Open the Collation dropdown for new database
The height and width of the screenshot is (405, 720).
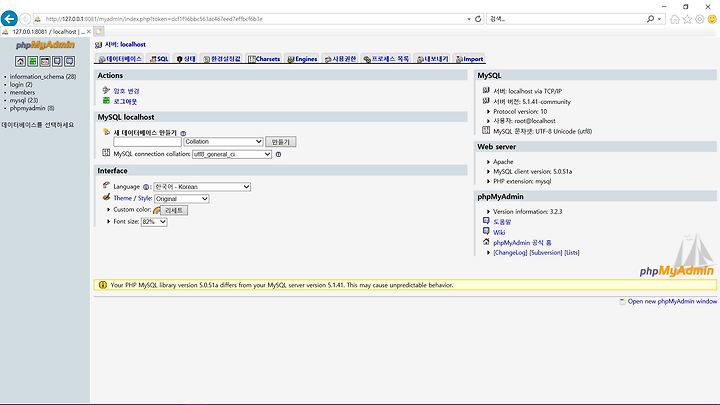pyautogui.click(x=223, y=141)
